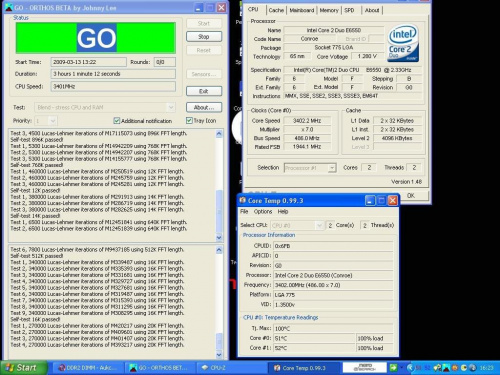Image resolution: width=500 pixels, height=375 pixels.
Task: Click the Start Time field in ORTHOS
Action: [x=88, y=62]
